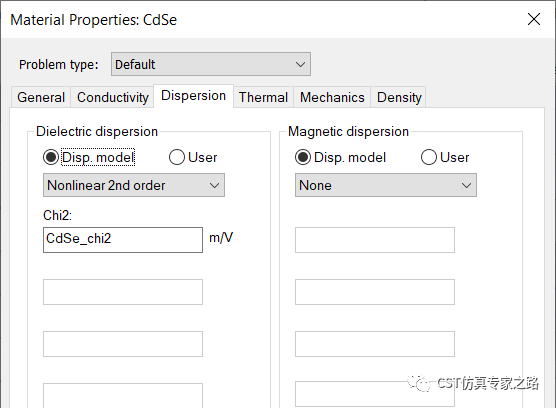The image size is (556, 408).
Task: Select the Dispersion tab
Action: tap(193, 96)
